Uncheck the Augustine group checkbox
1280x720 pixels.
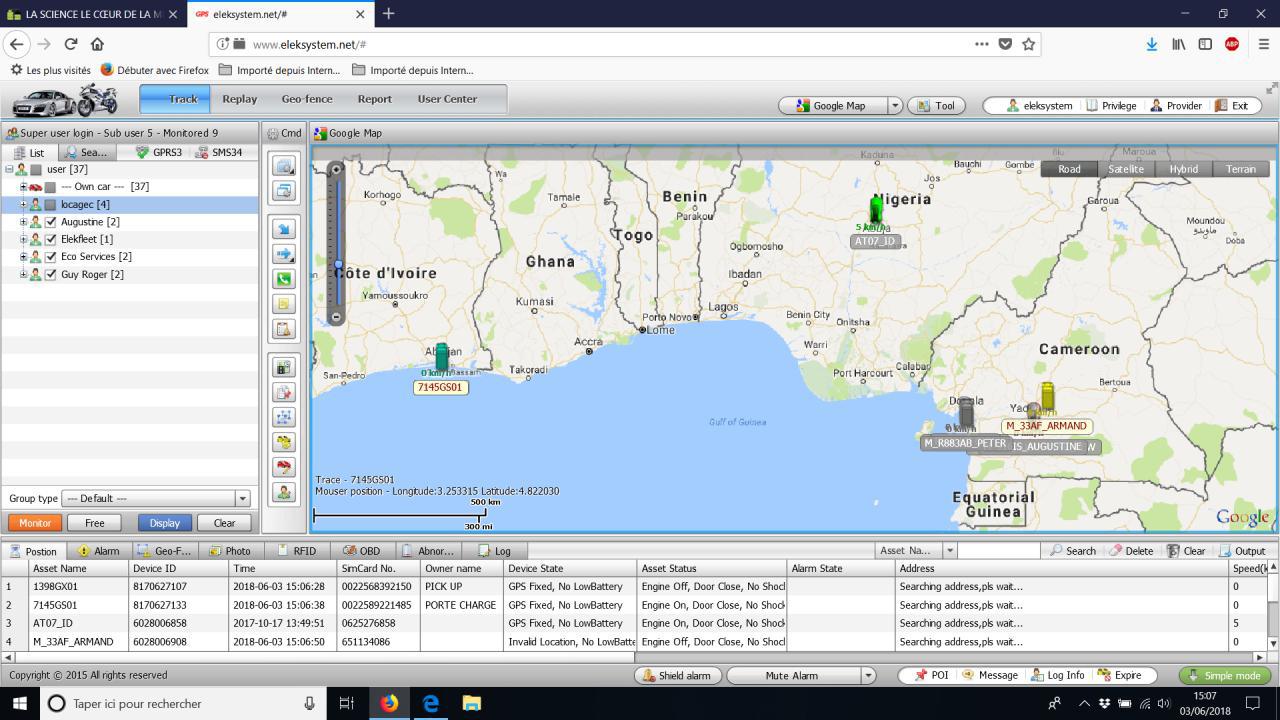51,222
